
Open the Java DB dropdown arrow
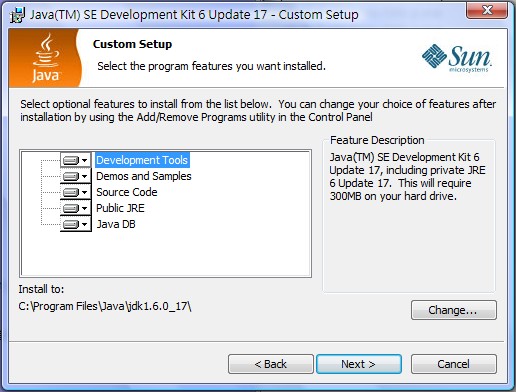click(x=85, y=224)
